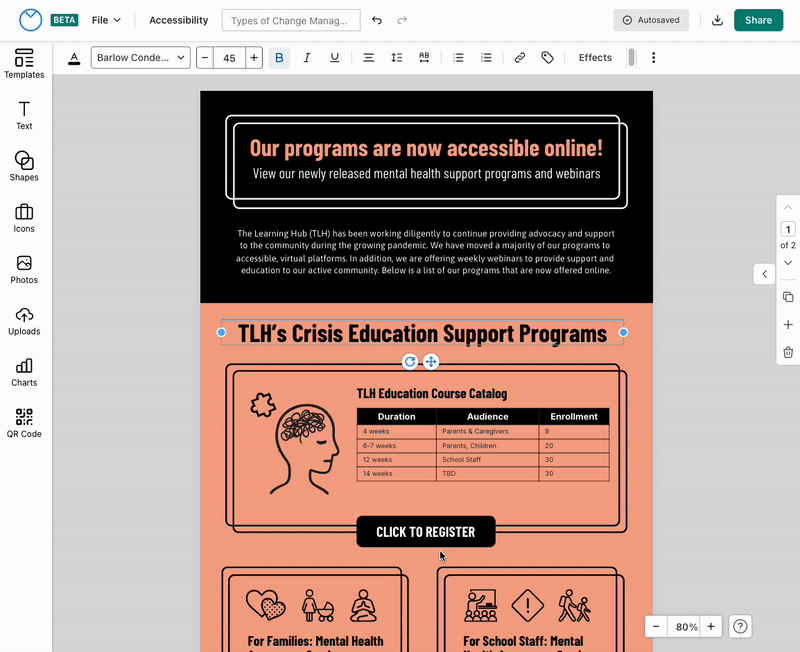
Task: Go to the previous page arrow
Action: click(x=788, y=208)
